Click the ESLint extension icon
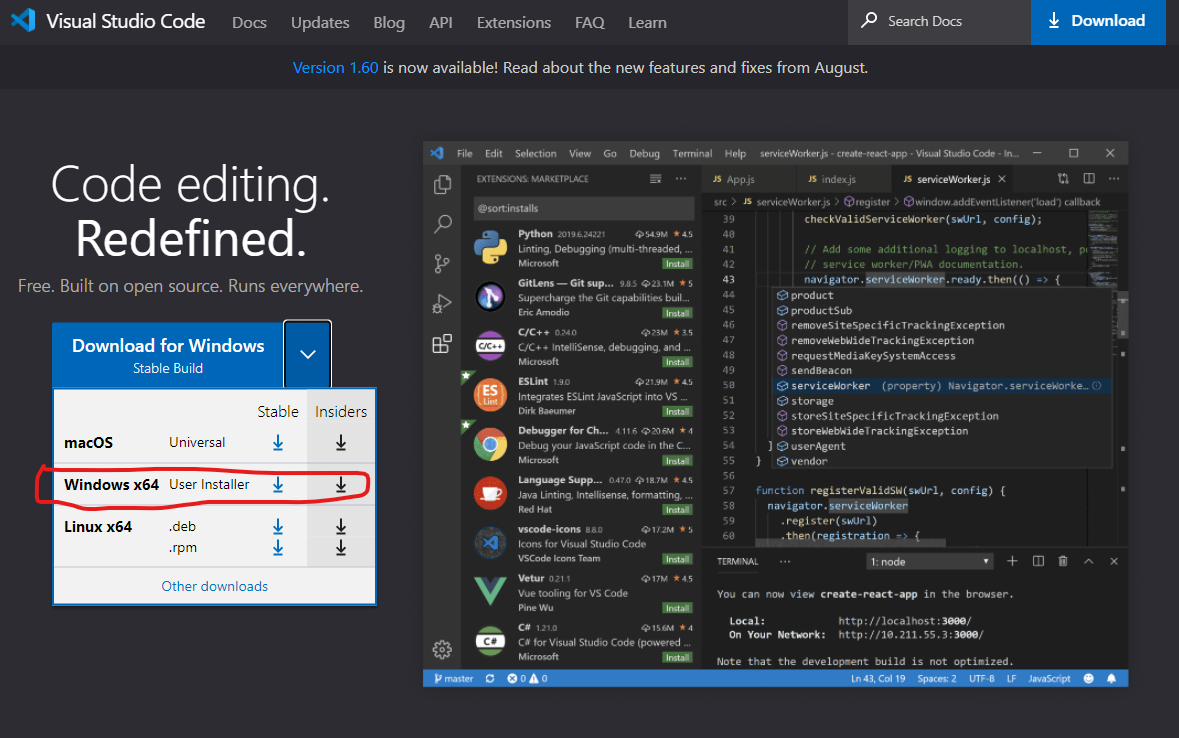The height and width of the screenshot is (738, 1179). [x=490, y=393]
